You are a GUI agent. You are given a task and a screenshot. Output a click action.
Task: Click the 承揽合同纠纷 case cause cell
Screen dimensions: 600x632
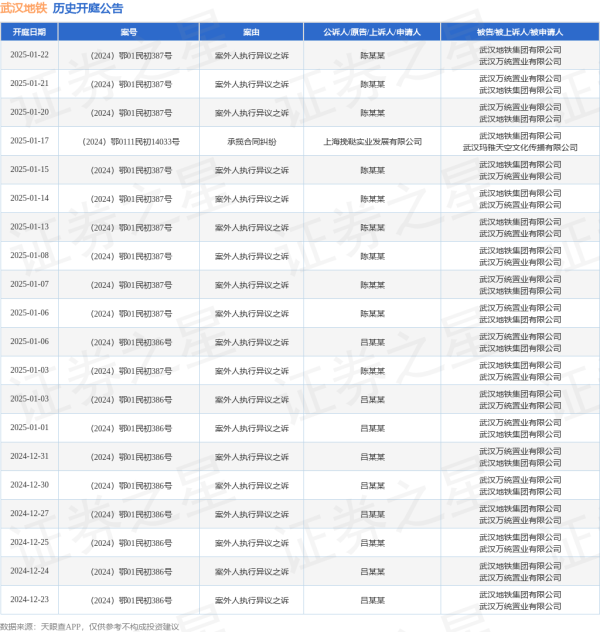point(252,141)
